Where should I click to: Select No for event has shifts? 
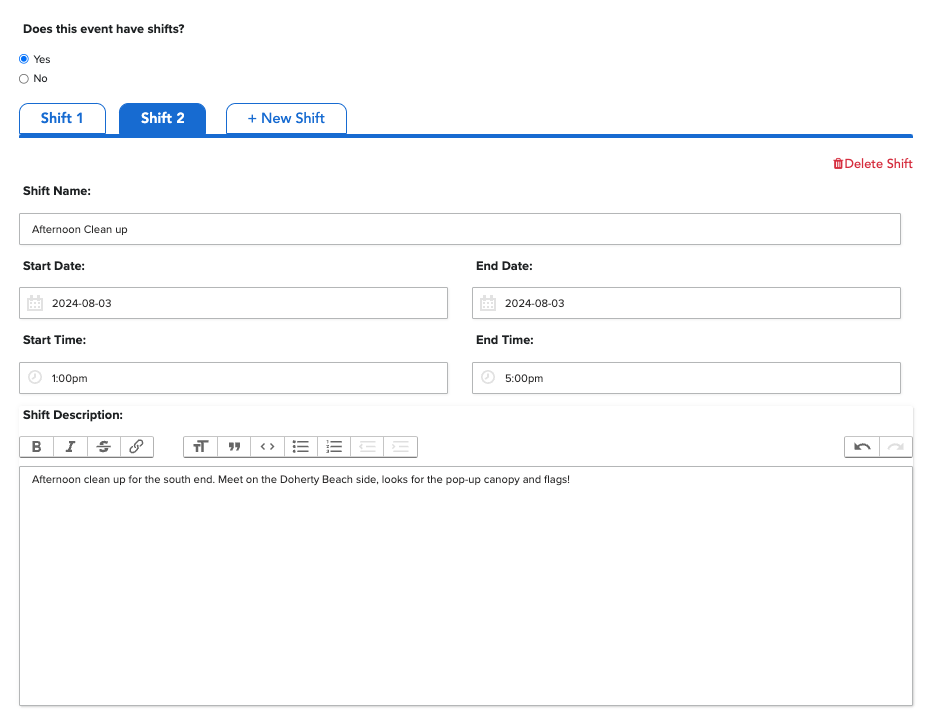tap(24, 79)
